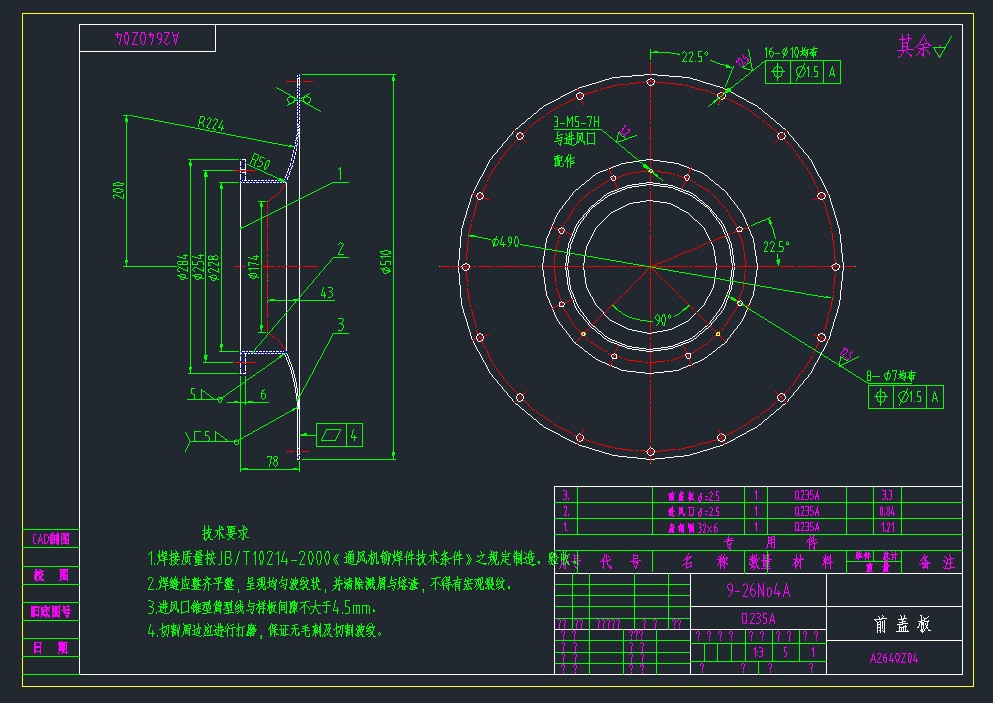Screen dimensions: 993x703
Task: Click the position tolerance frame under 8-ø7
Action: [906, 397]
